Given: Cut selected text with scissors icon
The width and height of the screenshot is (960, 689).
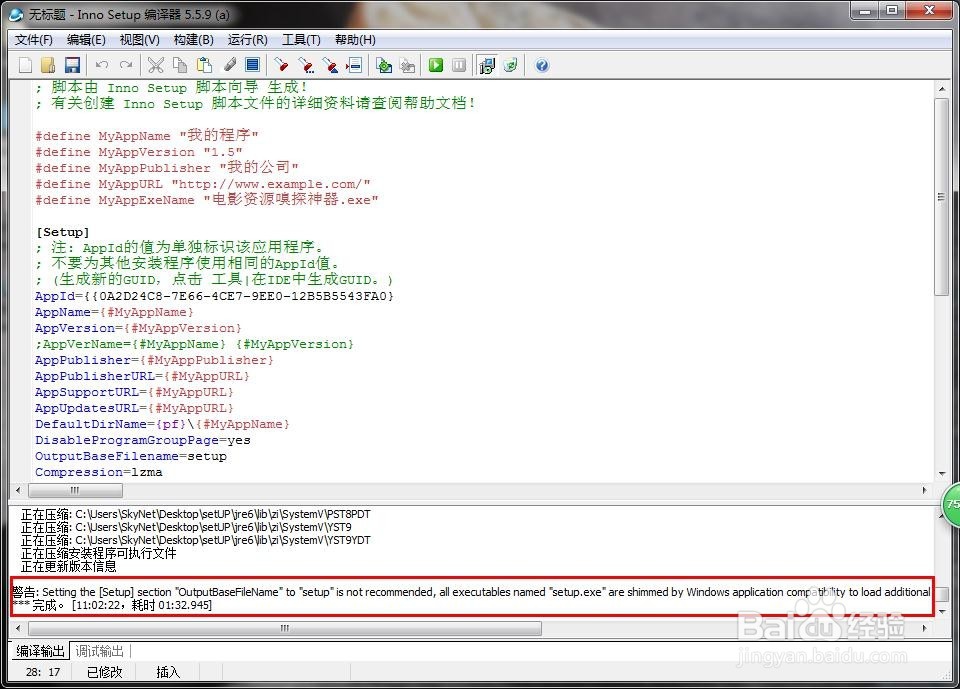Looking at the screenshot, I should [x=156, y=65].
